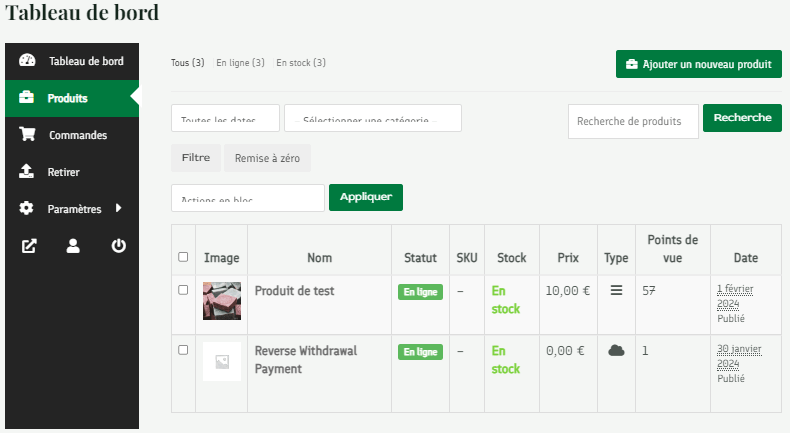The width and height of the screenshot is (790, 433).
Task: Click the Produits briefcase icon
Action: [27, 98]
